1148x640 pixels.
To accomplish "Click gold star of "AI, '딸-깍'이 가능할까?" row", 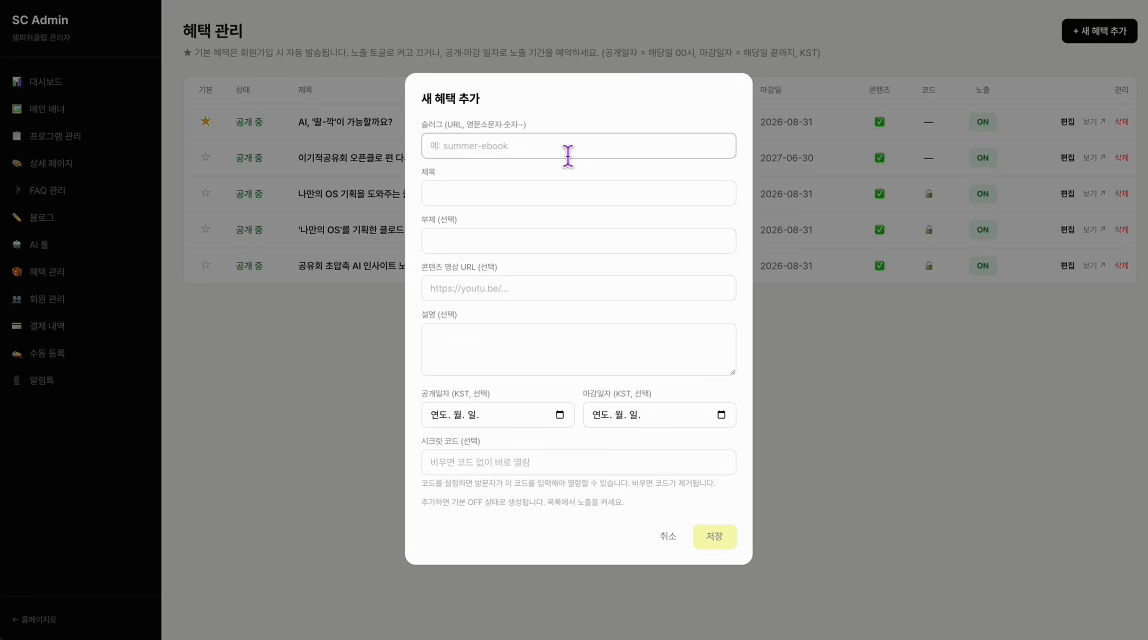I will click(206, 122).
